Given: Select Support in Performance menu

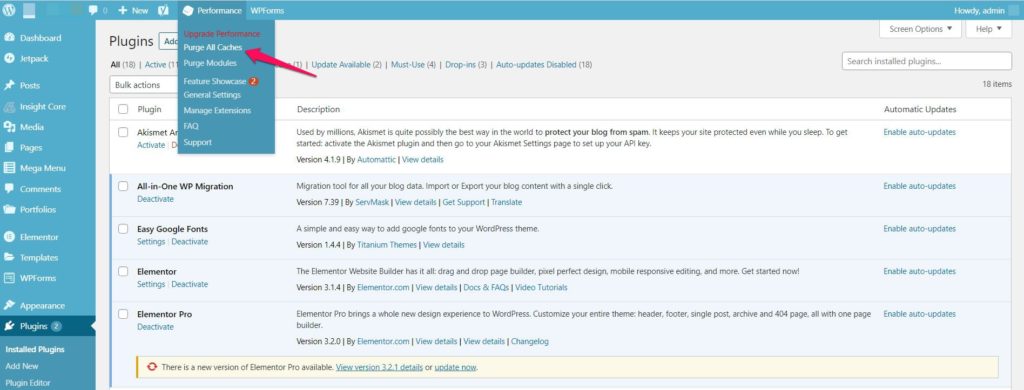Looking at the screenshot, I should click(197, 142).
